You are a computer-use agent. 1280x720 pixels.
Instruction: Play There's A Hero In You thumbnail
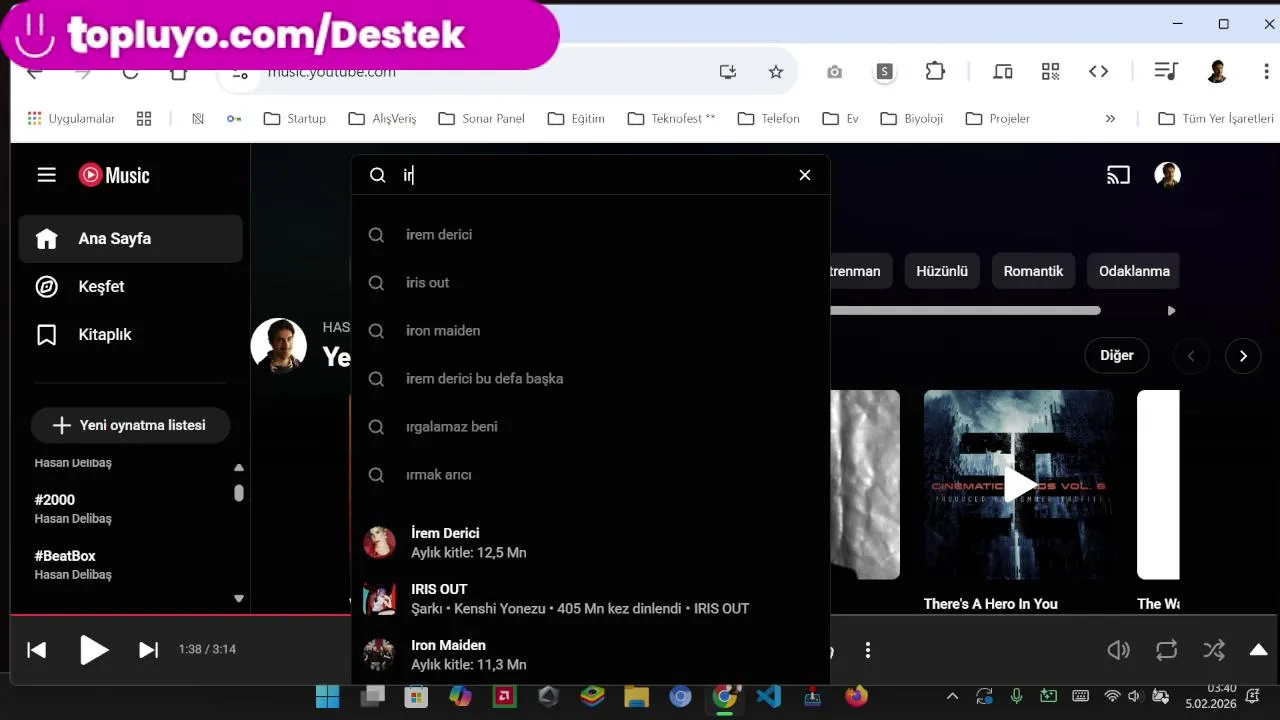1018,485
